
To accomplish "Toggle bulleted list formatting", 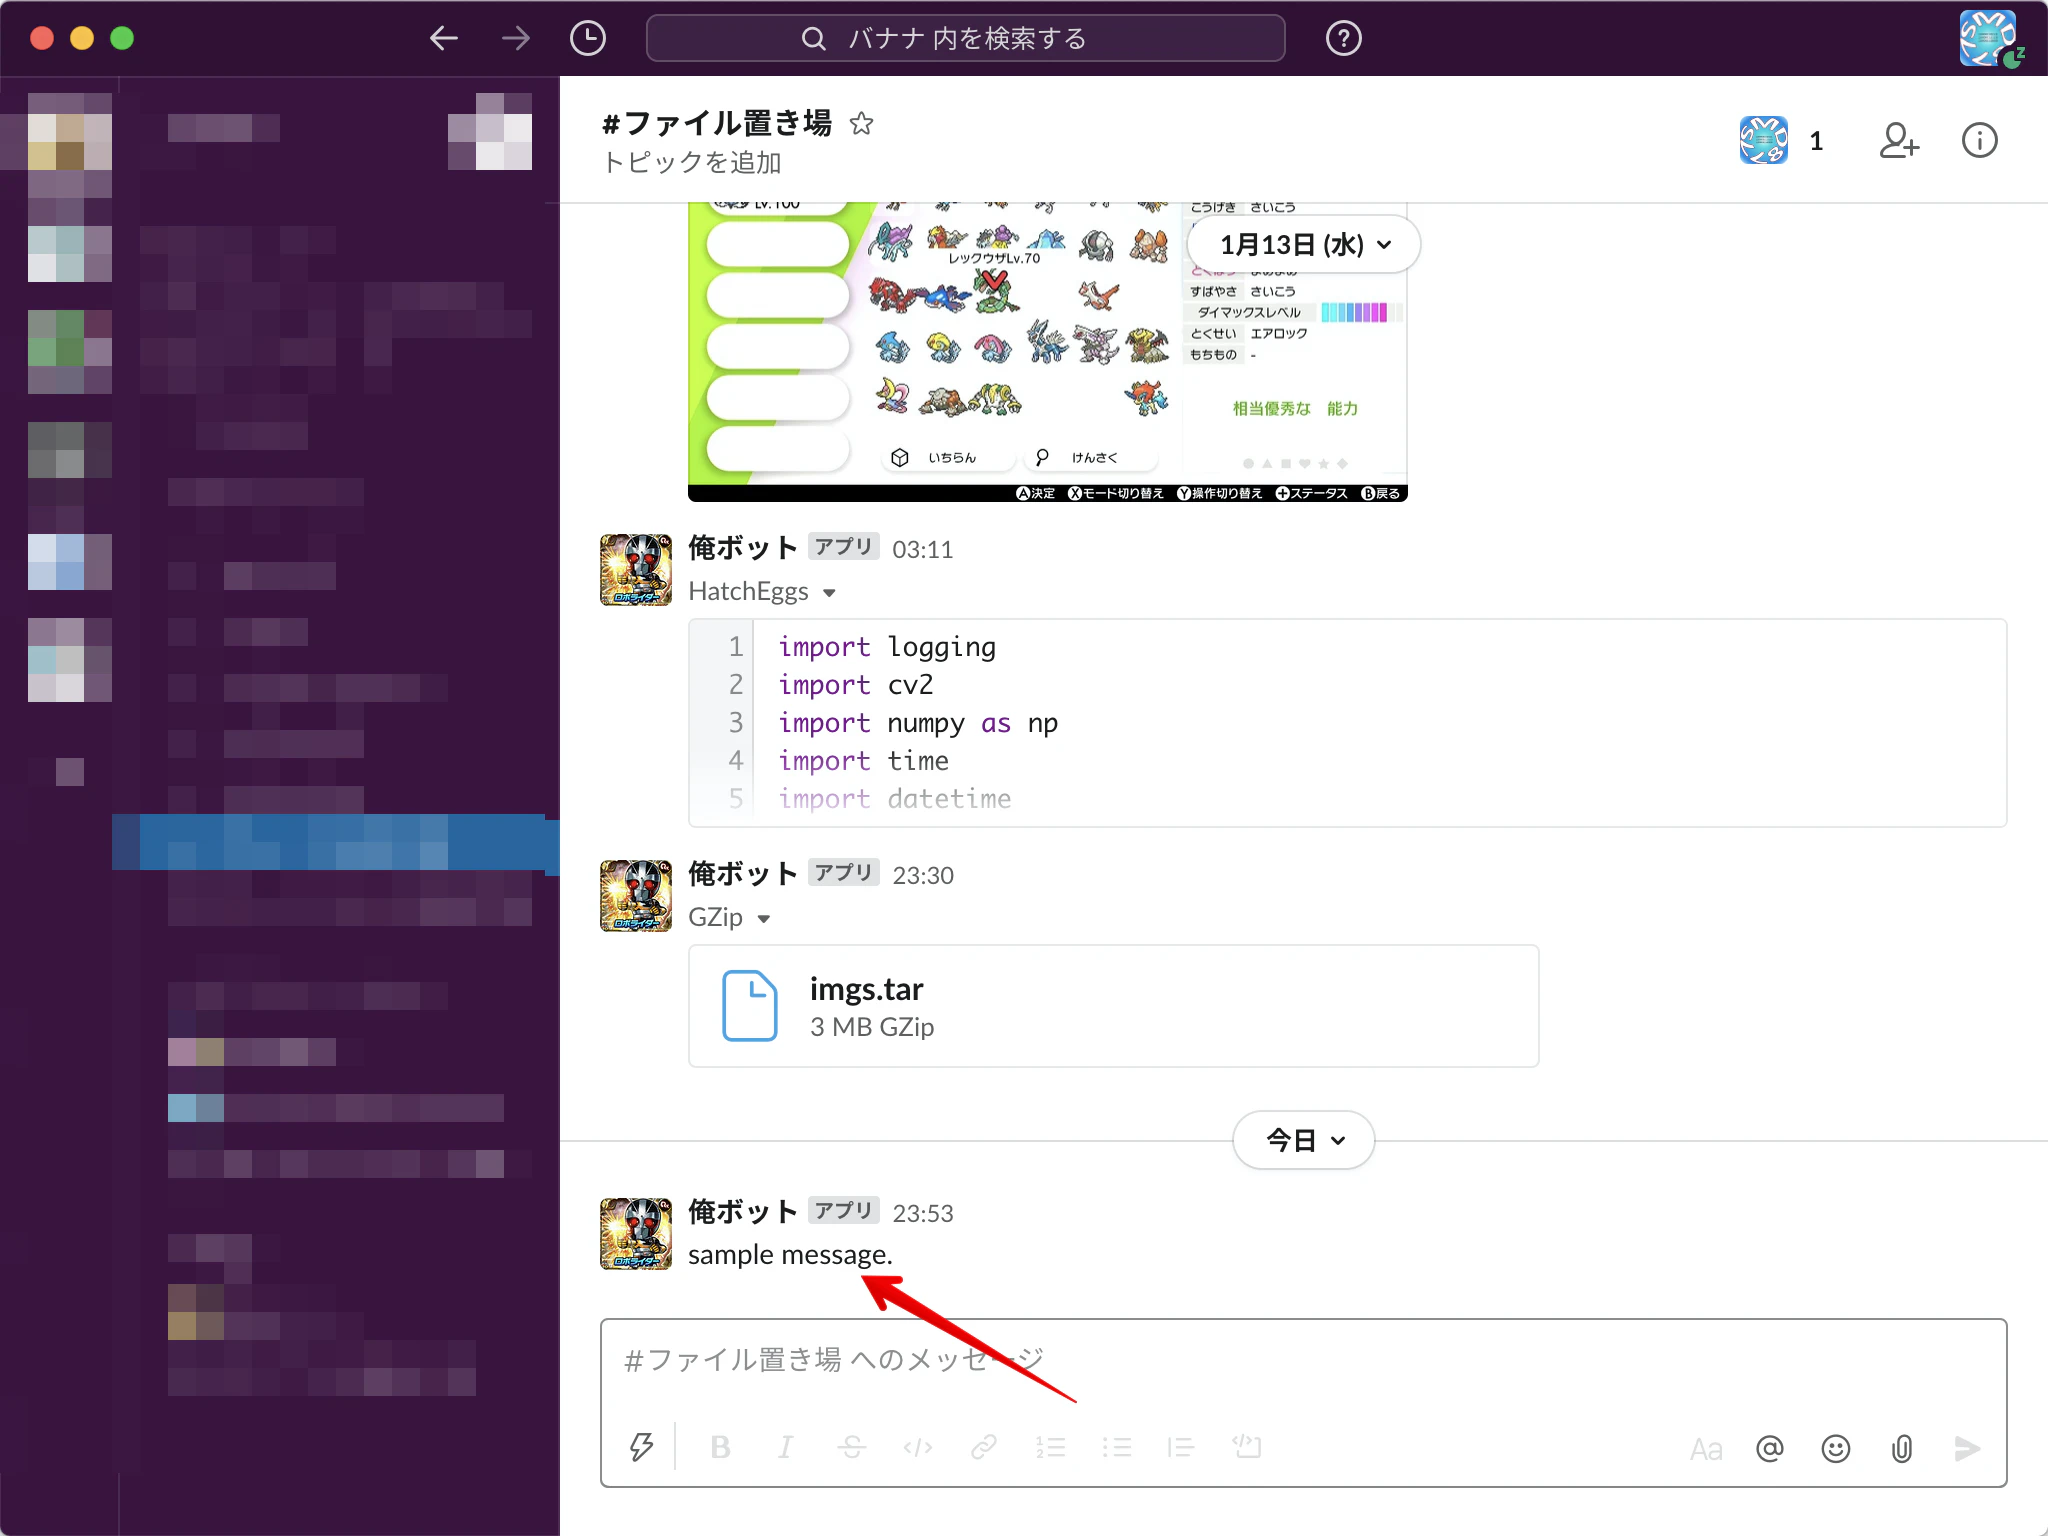I will 1116,1447.
